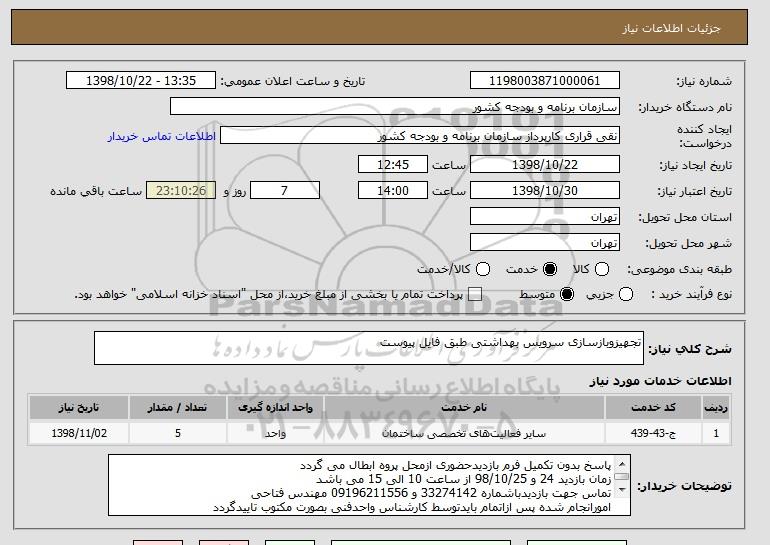This screenshot has height=545, width=770.
Task: Select the کالا/خدمت radio button
Action: coord(483,269)
